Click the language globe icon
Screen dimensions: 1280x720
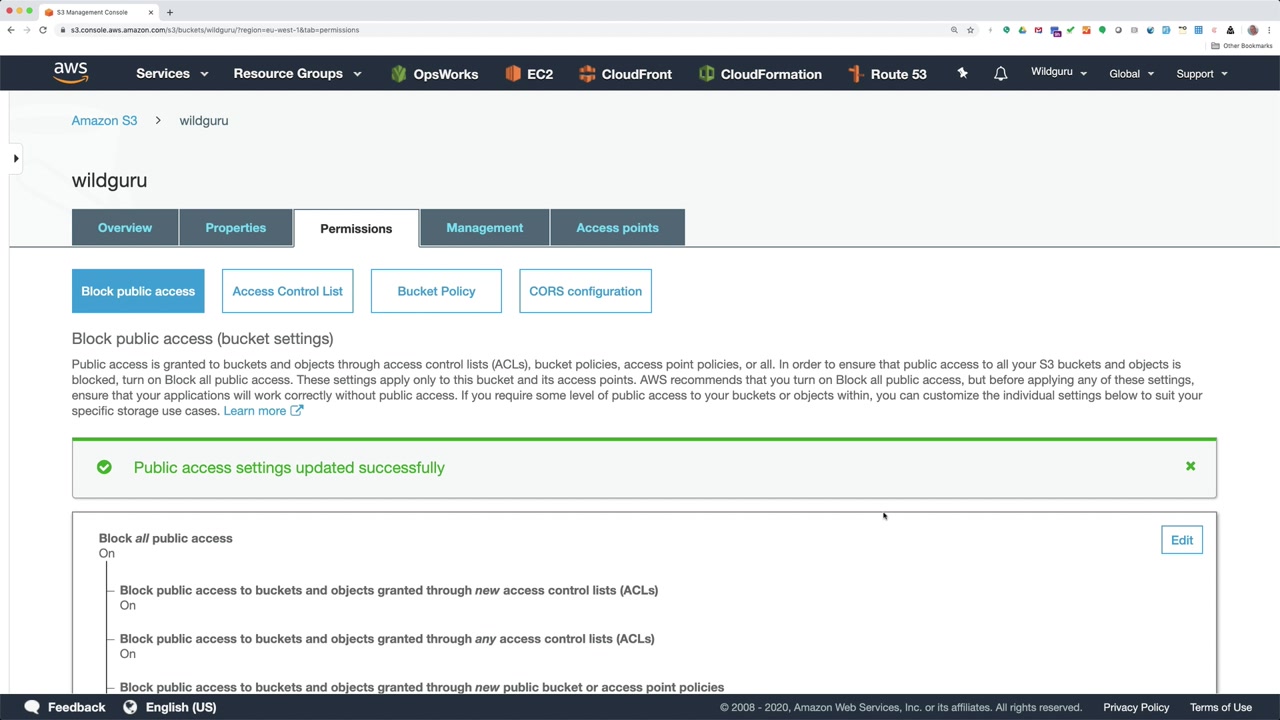click(130, 707)
